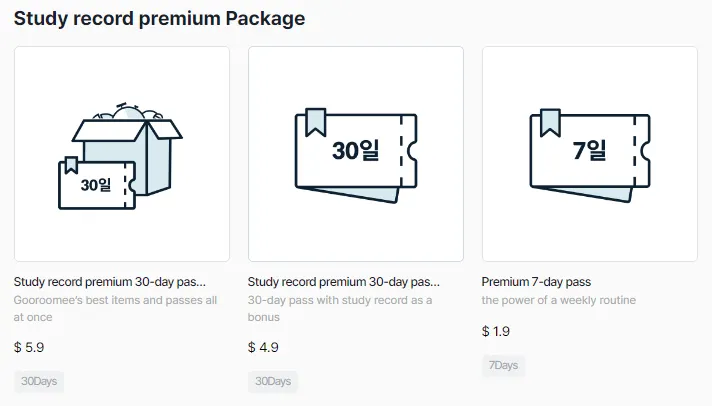
Task: Click the 30Days tag under the $4.9 pass
Action: 273,381
